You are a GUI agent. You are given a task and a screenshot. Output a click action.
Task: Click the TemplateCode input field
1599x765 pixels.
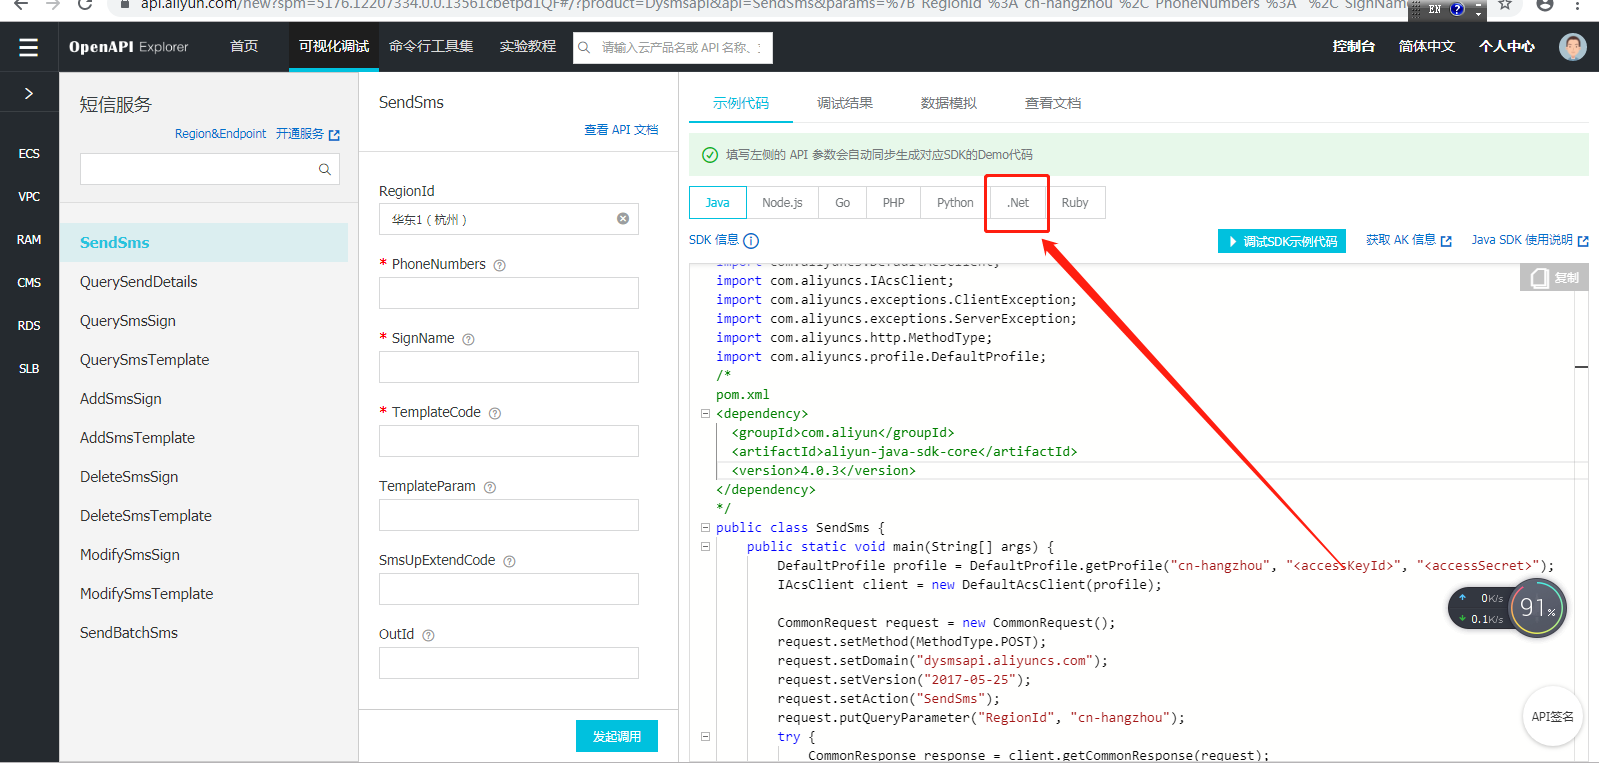508,441
